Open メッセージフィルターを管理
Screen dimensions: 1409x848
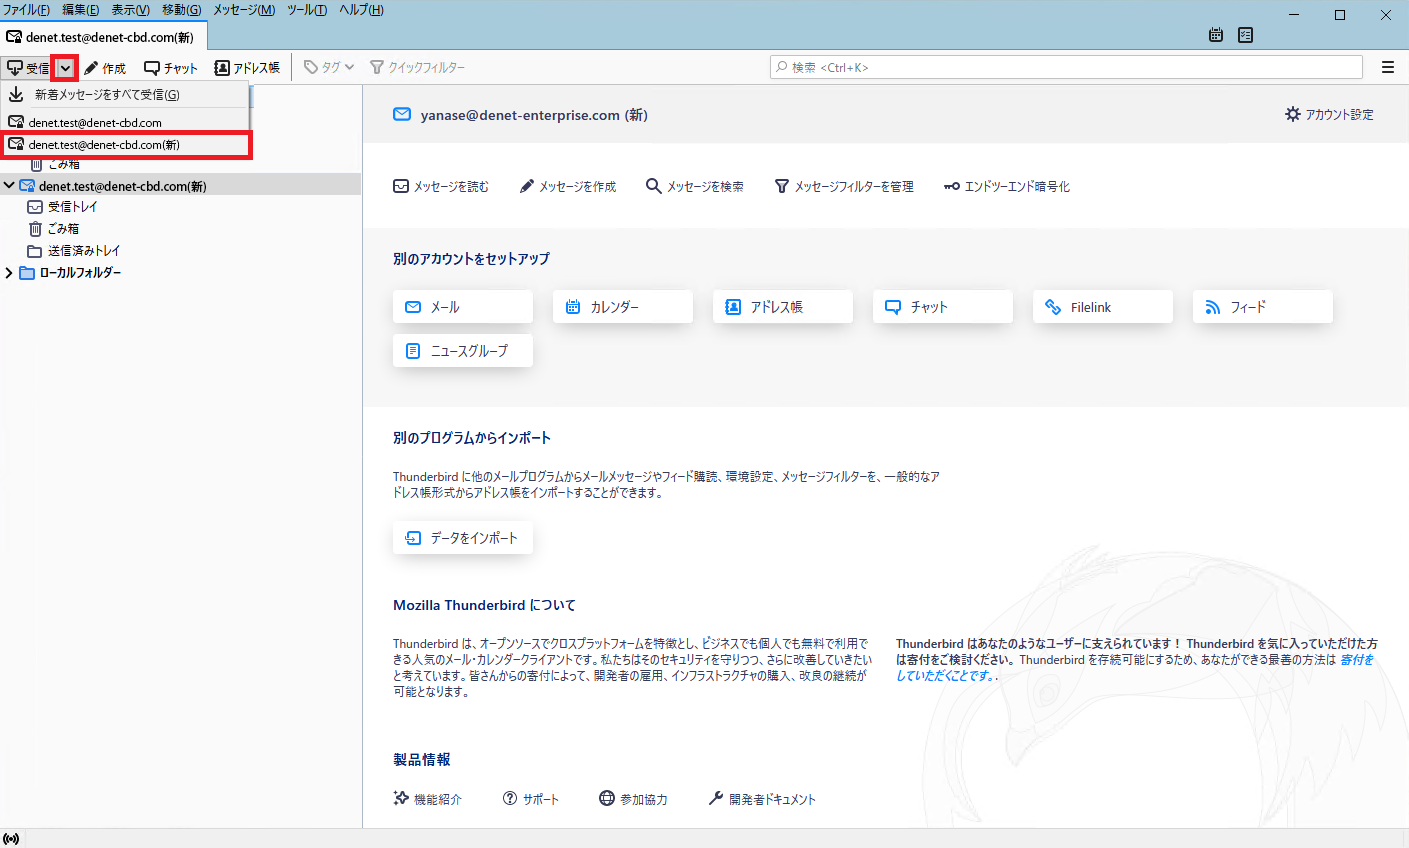(x=845, y=187)
